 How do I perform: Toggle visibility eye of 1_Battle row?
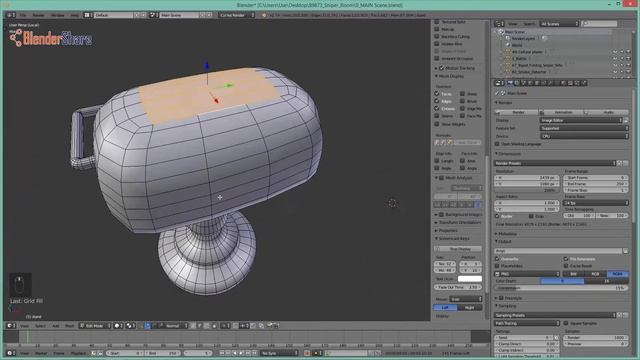[615, 59]
